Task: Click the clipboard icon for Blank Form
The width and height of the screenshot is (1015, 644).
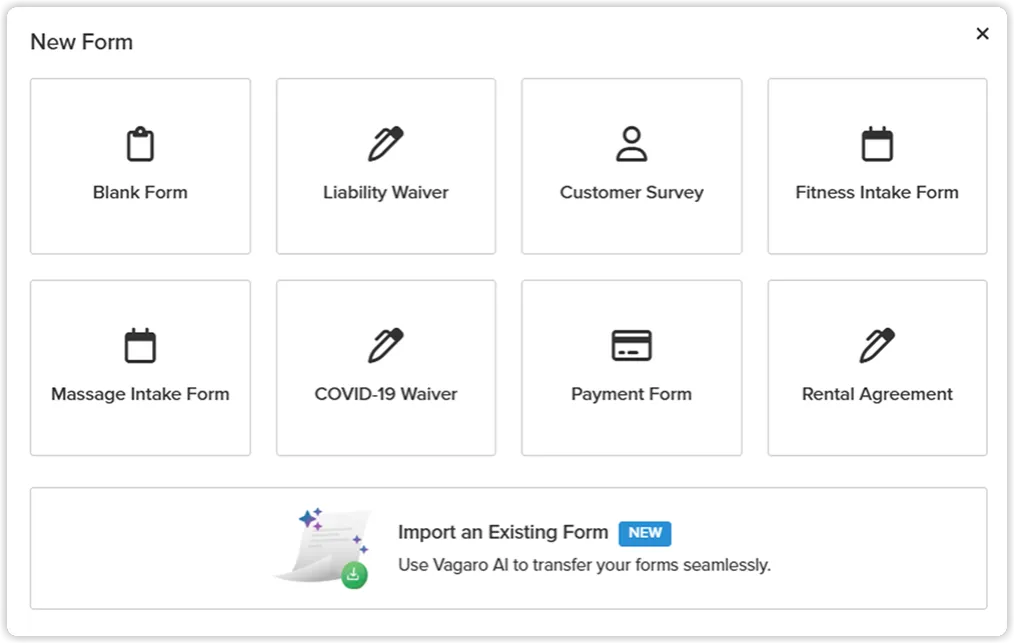Action: 140,144
